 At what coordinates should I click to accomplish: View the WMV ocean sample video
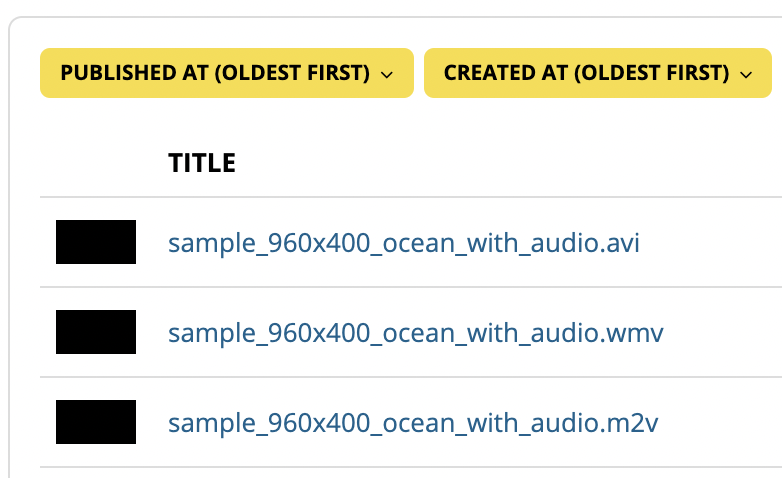point(415,333)
